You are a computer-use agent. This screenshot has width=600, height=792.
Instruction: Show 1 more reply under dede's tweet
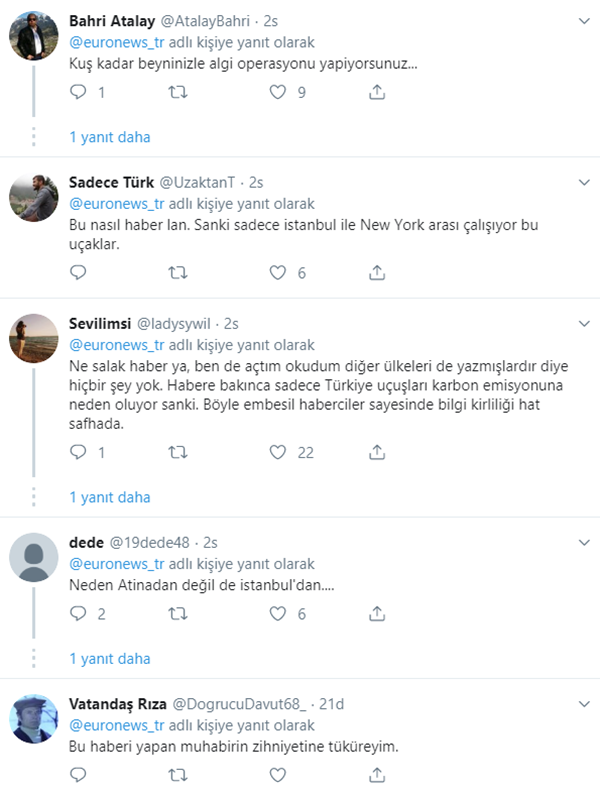(x=110, y=659)
